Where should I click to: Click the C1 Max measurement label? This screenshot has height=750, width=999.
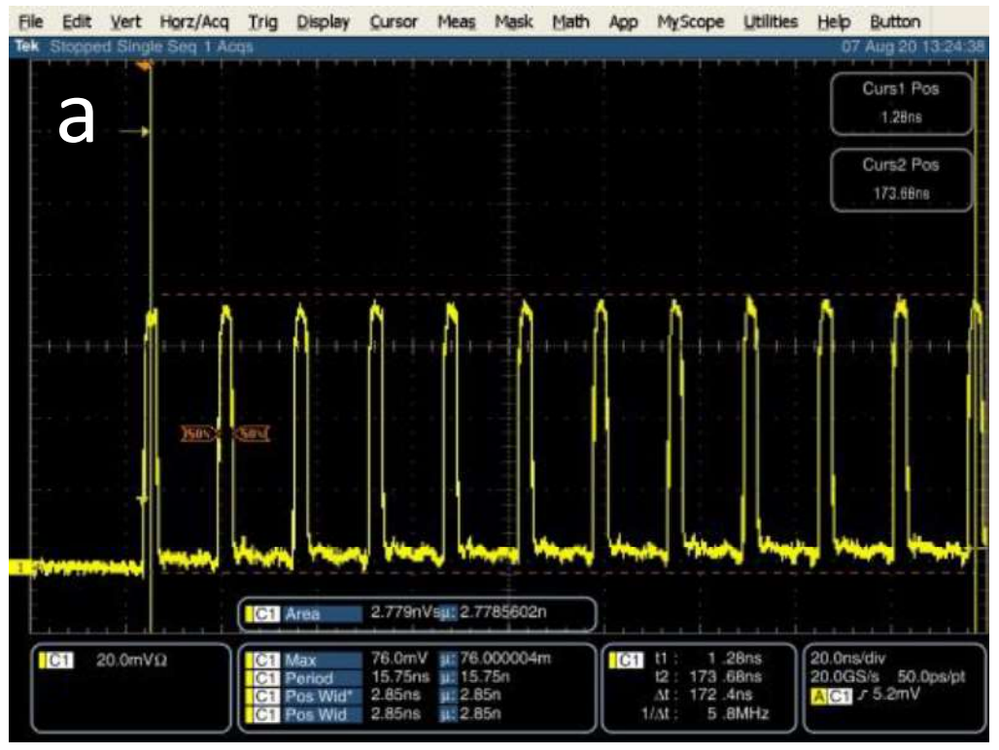tap(303, 660)
